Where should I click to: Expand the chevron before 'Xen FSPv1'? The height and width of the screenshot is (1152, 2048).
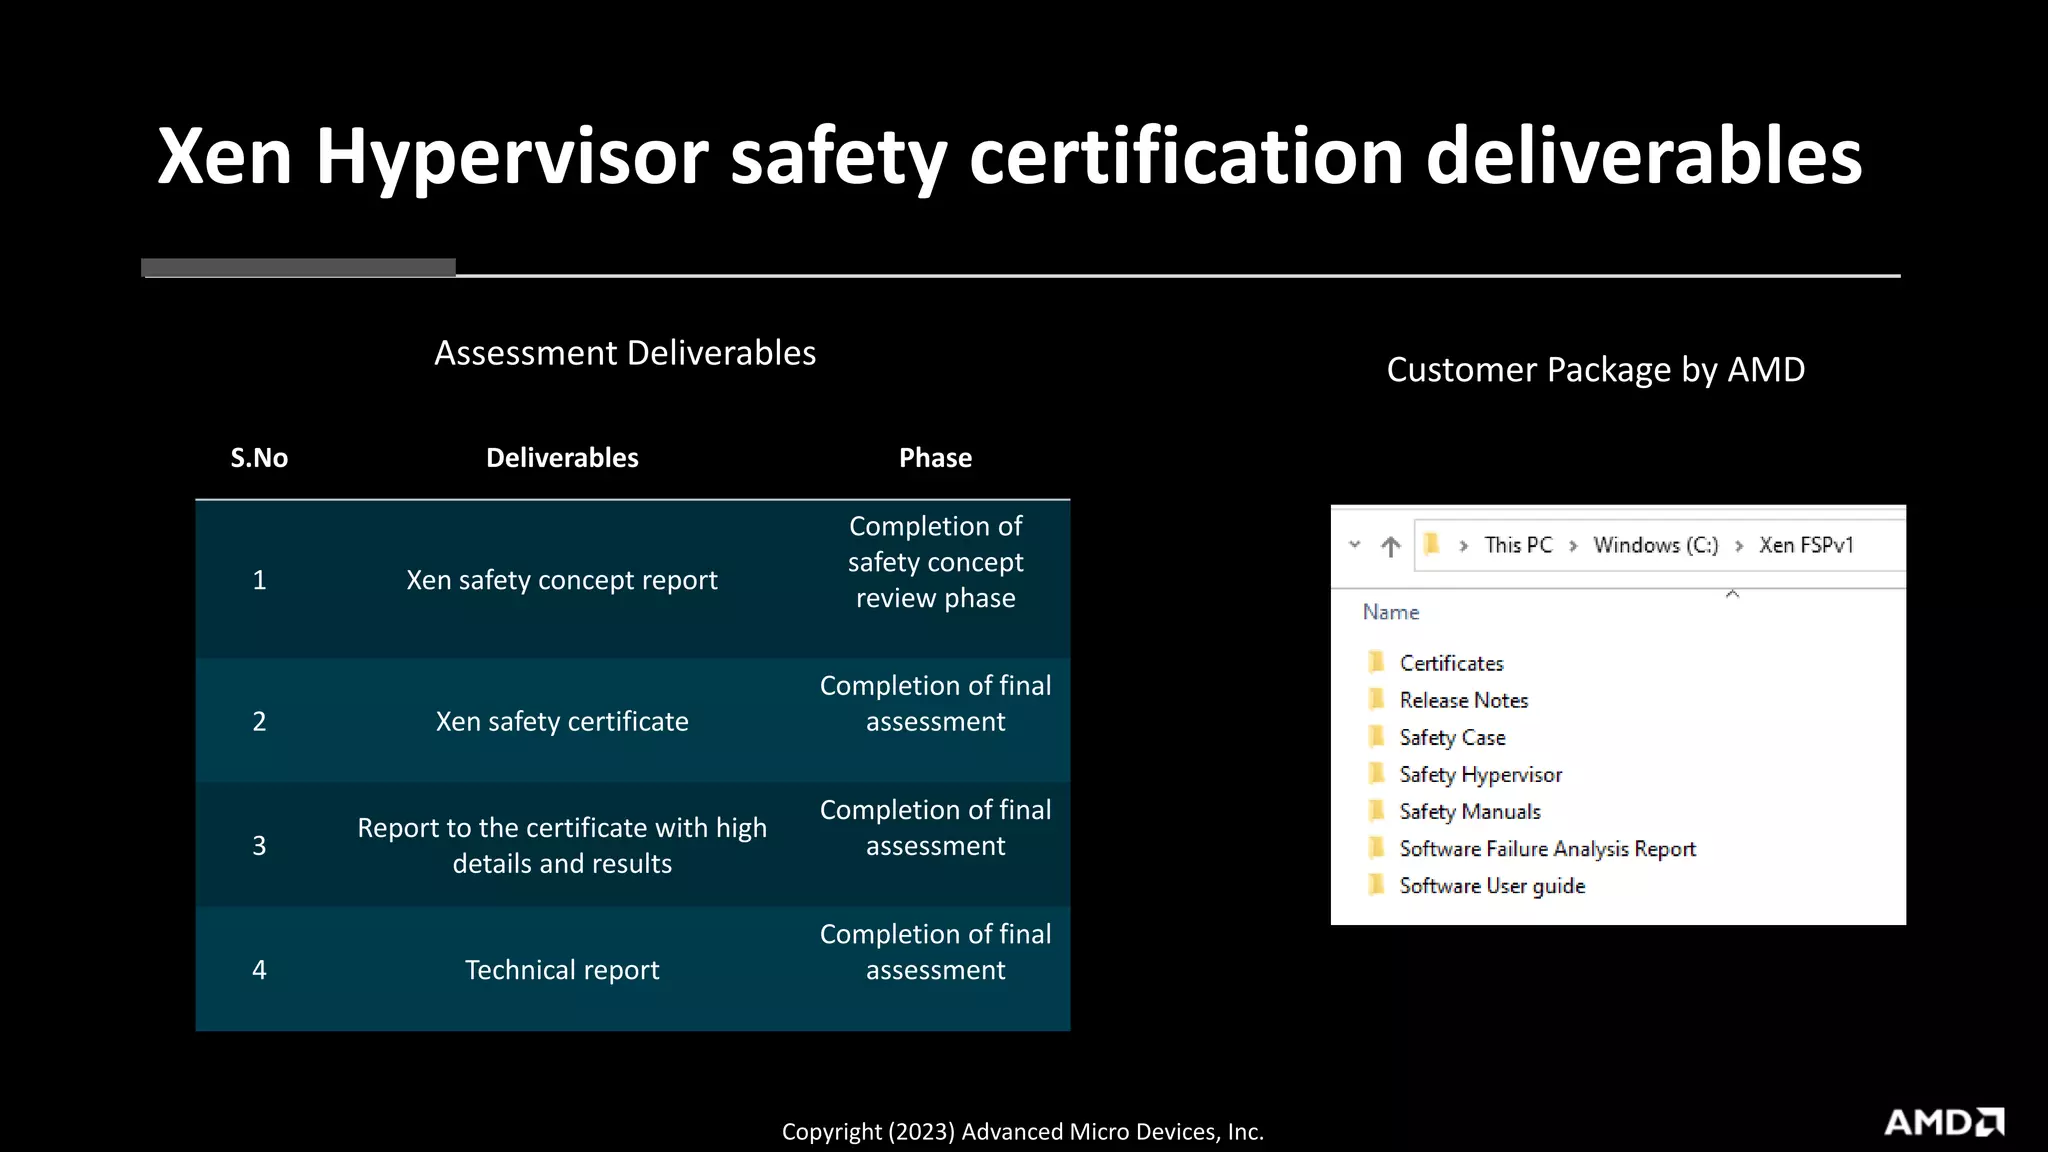click(x=1739, y=546)
